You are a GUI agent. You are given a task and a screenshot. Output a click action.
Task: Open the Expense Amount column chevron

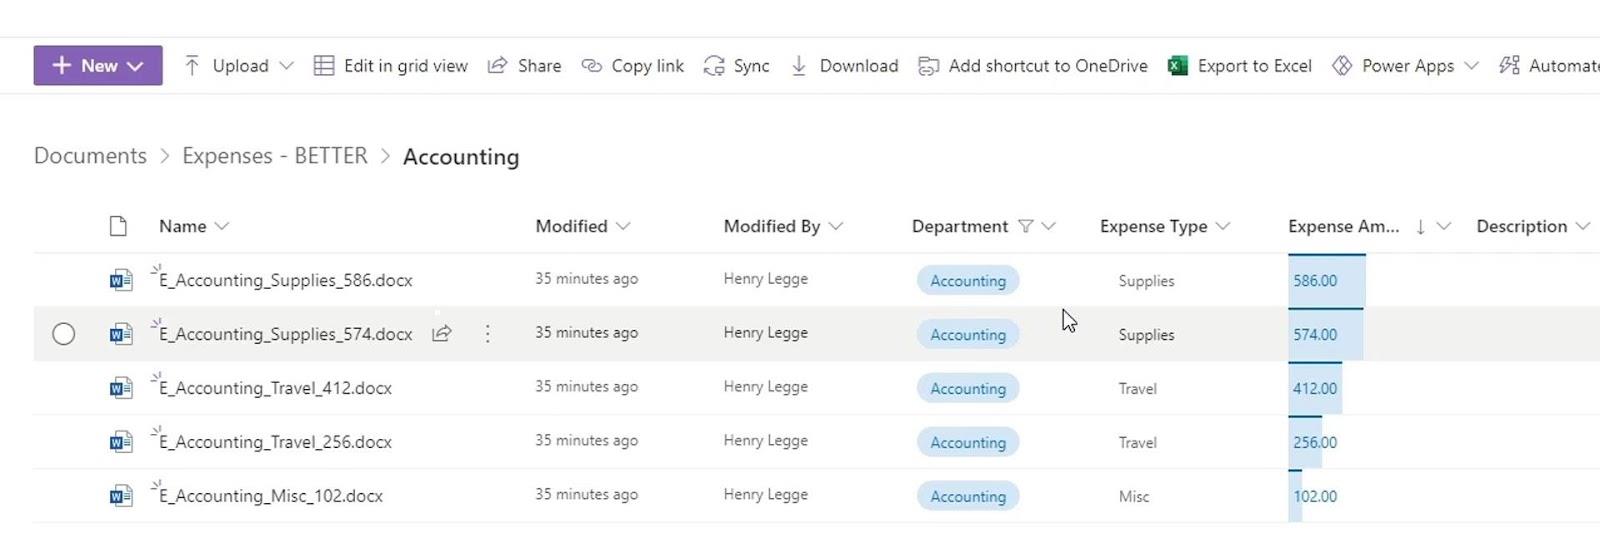(x=1443, y=227)
